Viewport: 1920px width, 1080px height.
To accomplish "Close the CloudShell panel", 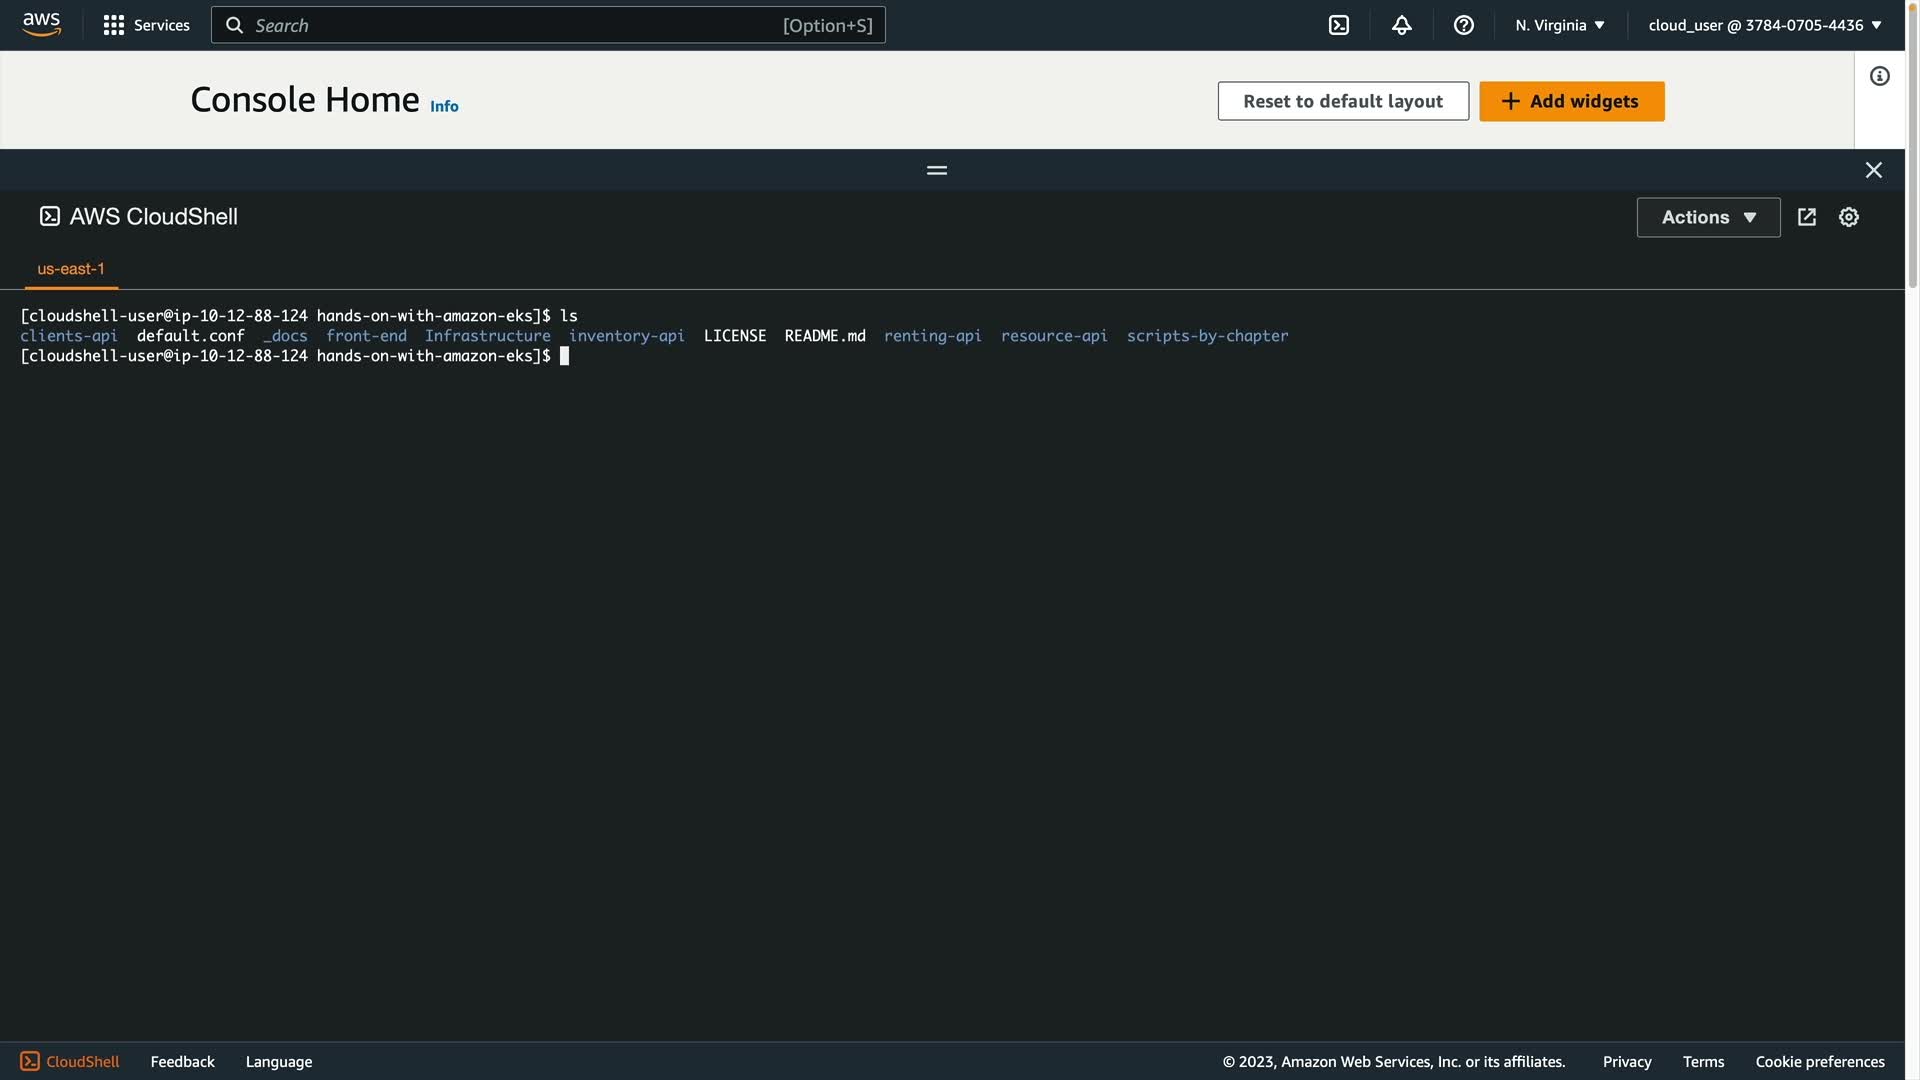I will [x=1873, y=170].
